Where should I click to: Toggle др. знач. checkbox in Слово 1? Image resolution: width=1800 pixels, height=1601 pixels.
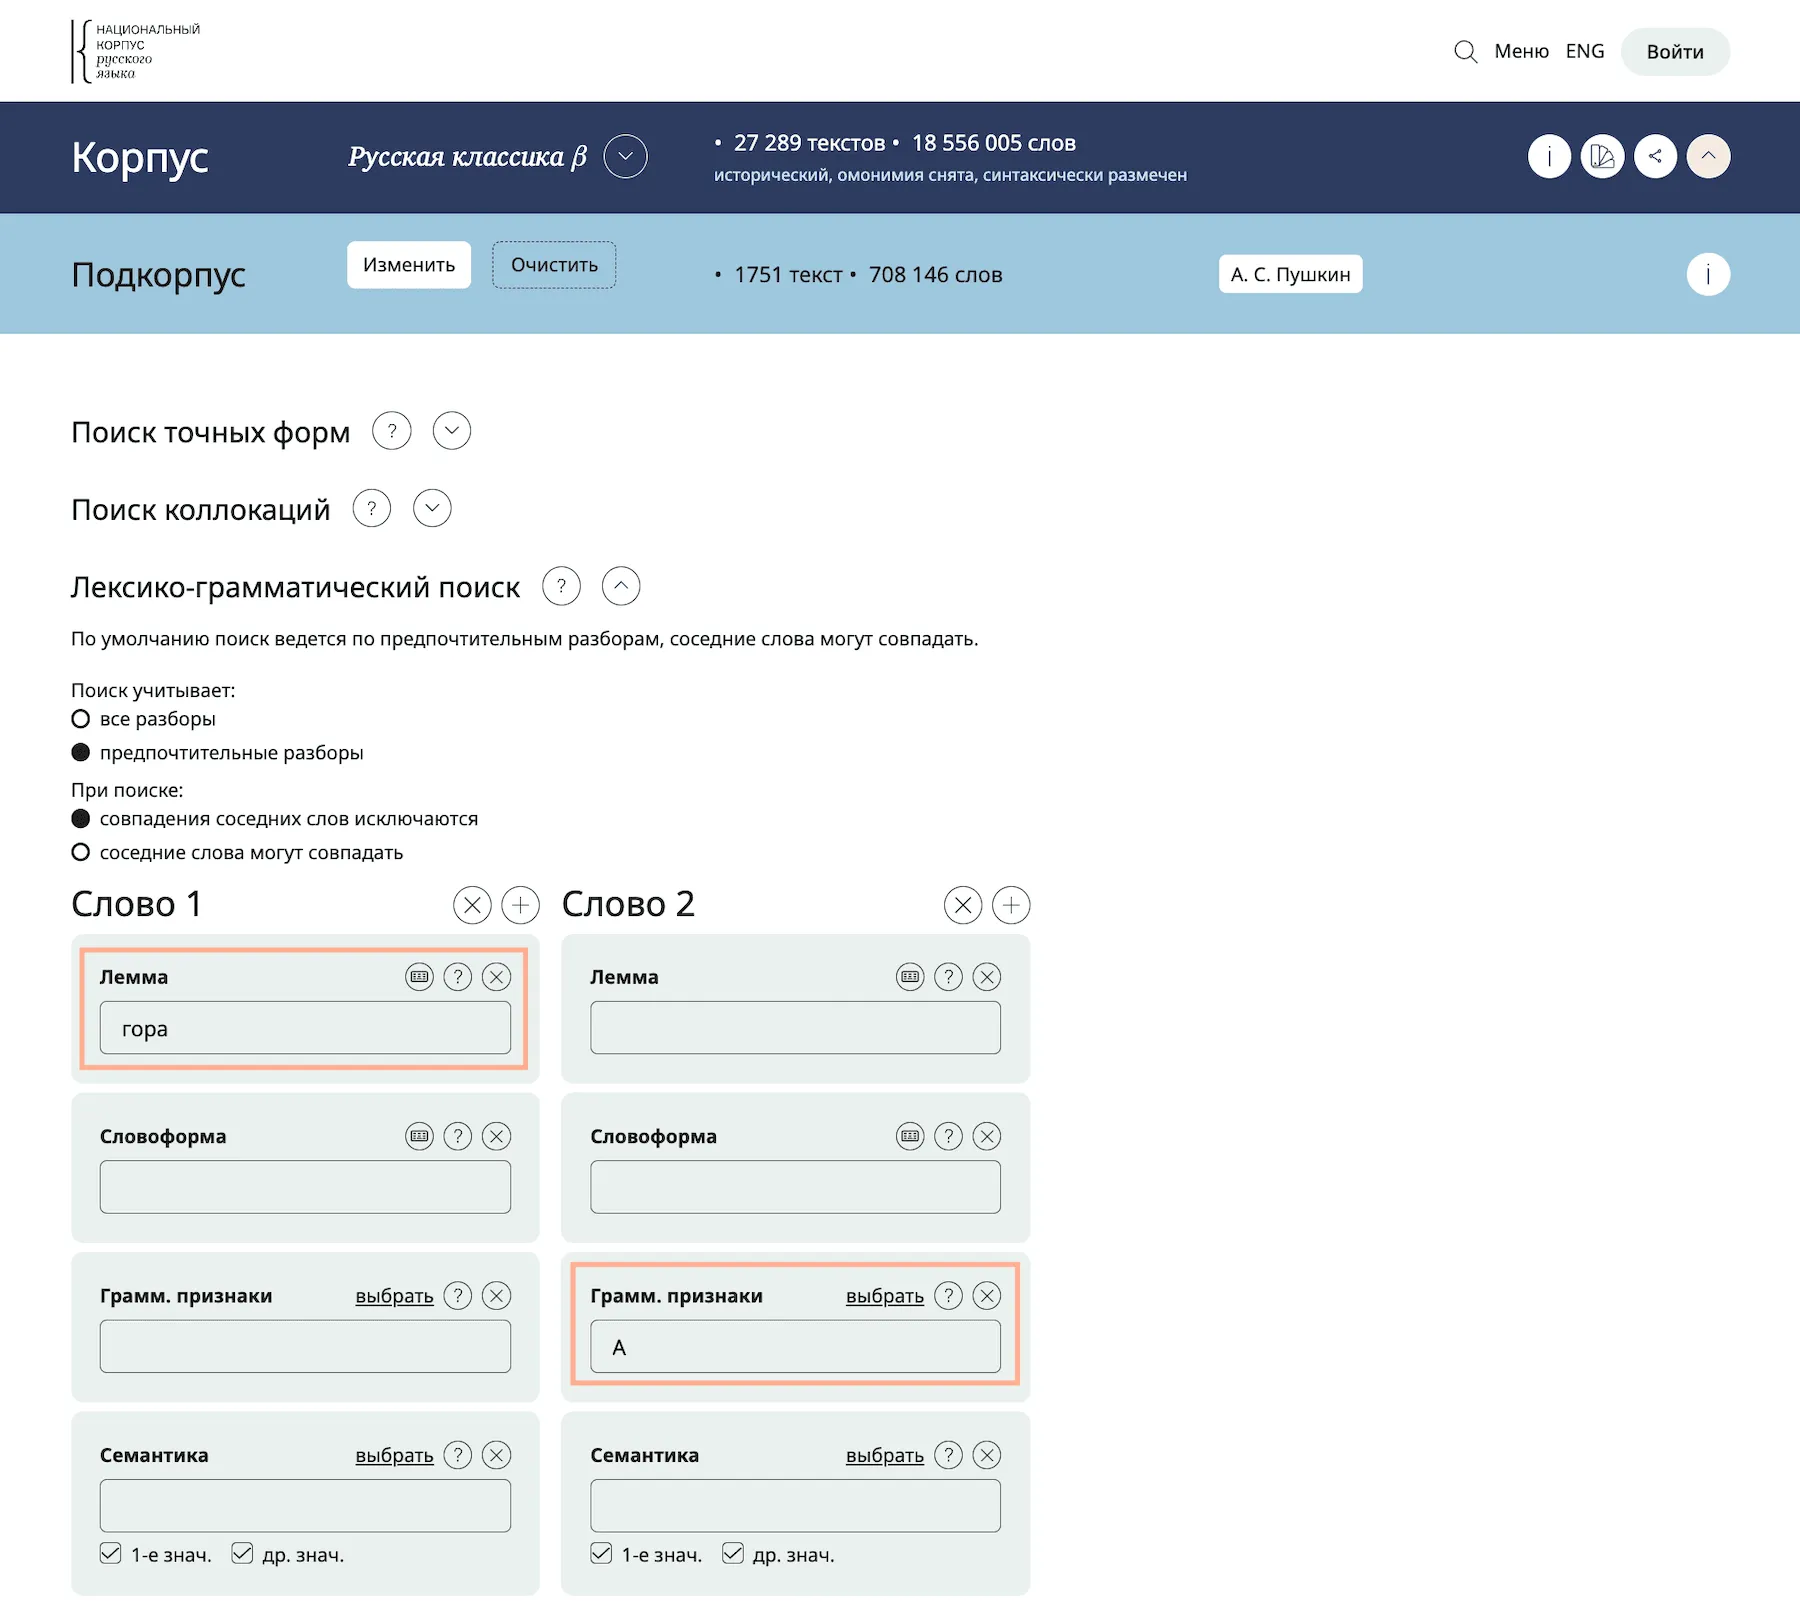tap(242, 1554)
